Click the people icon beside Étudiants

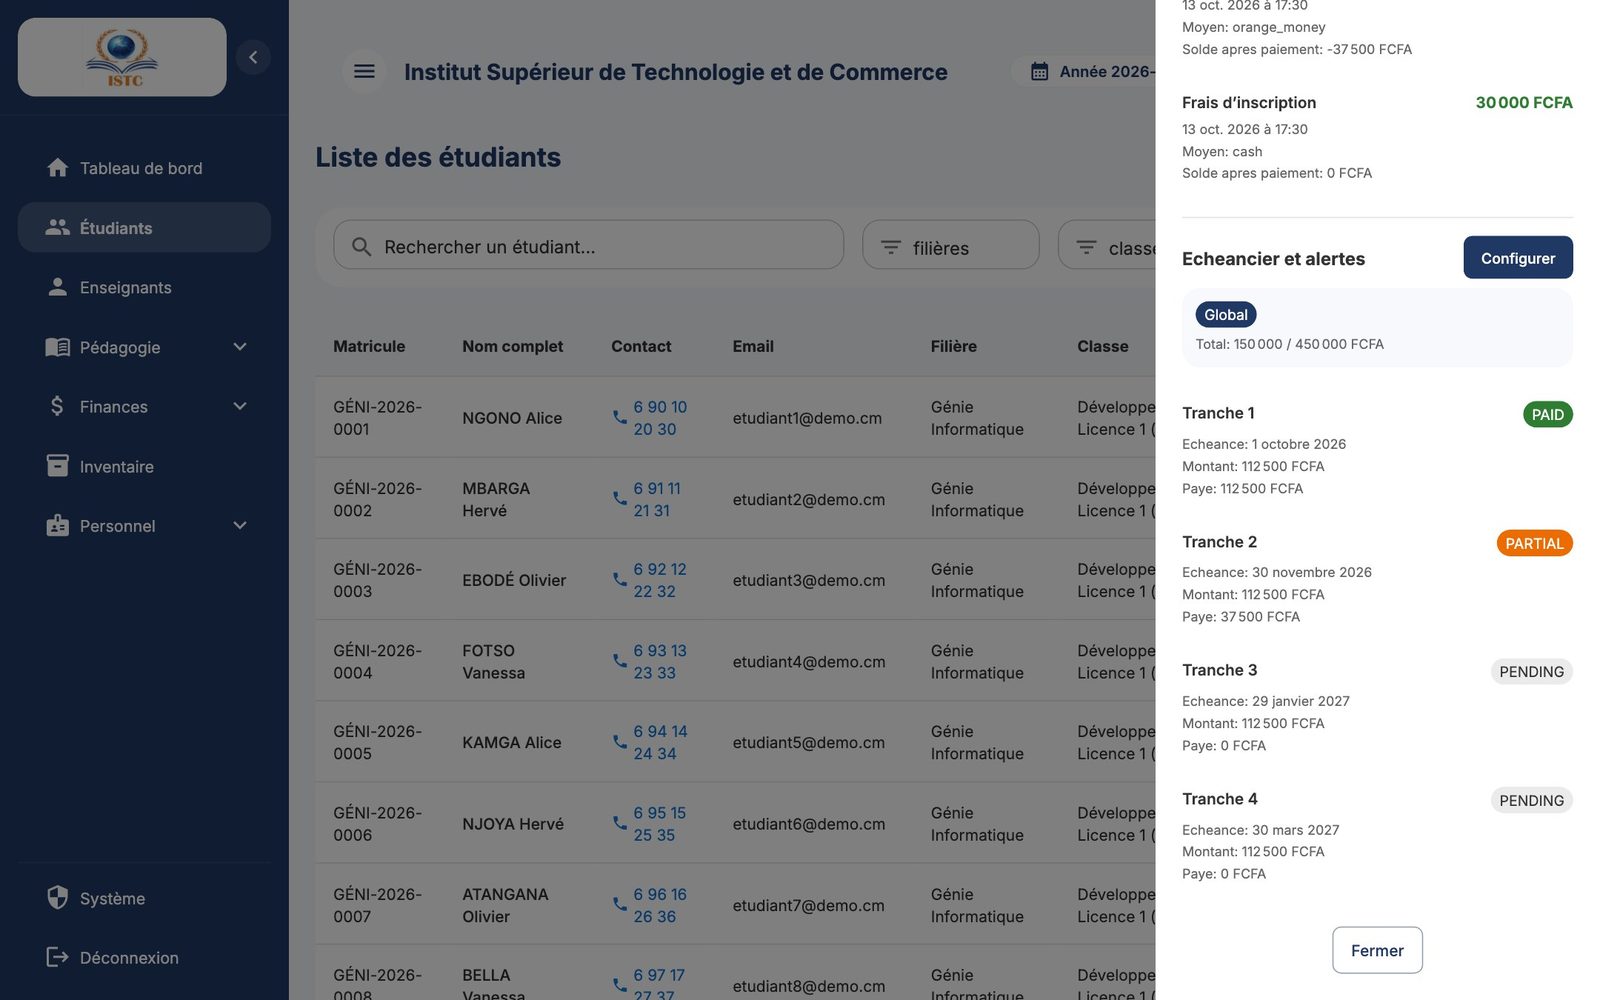pos(58,227)
